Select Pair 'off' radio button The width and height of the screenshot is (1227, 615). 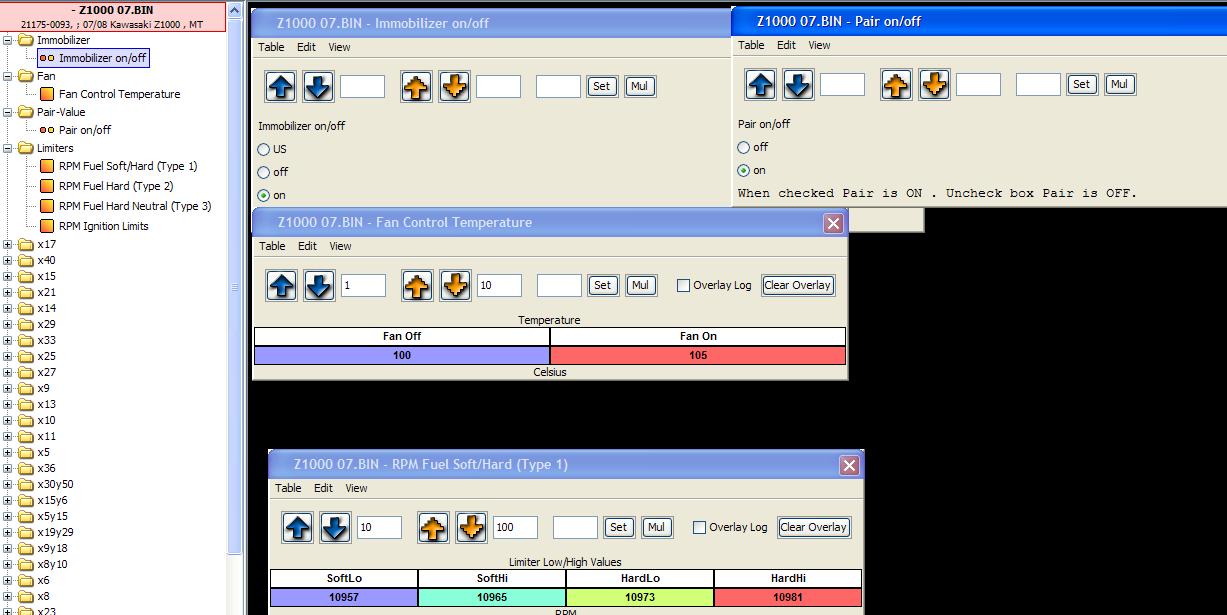[x=744, y=147]
